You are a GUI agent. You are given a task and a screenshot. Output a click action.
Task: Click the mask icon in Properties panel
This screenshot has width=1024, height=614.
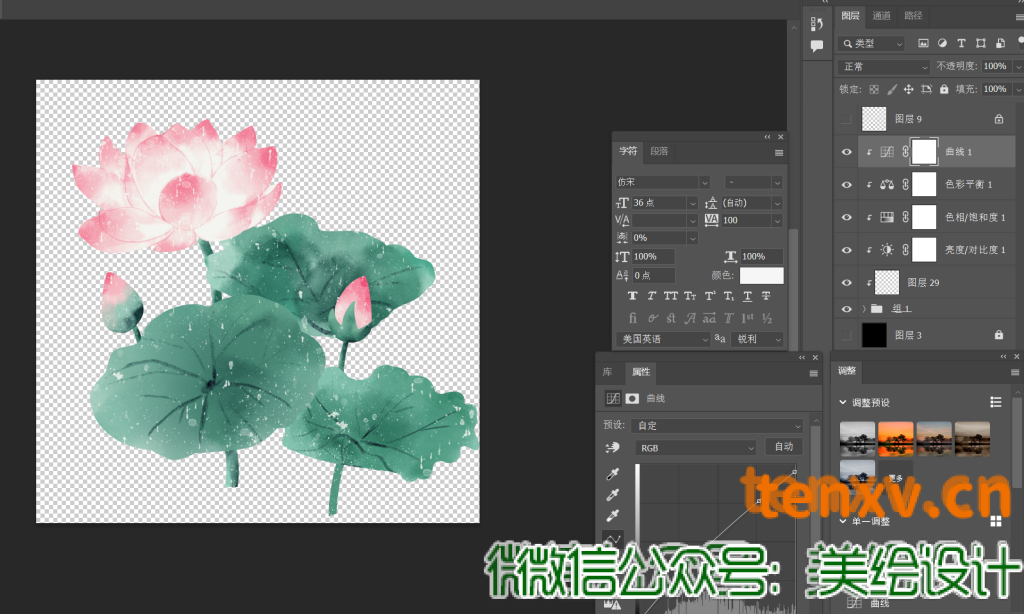click(632, 399)
